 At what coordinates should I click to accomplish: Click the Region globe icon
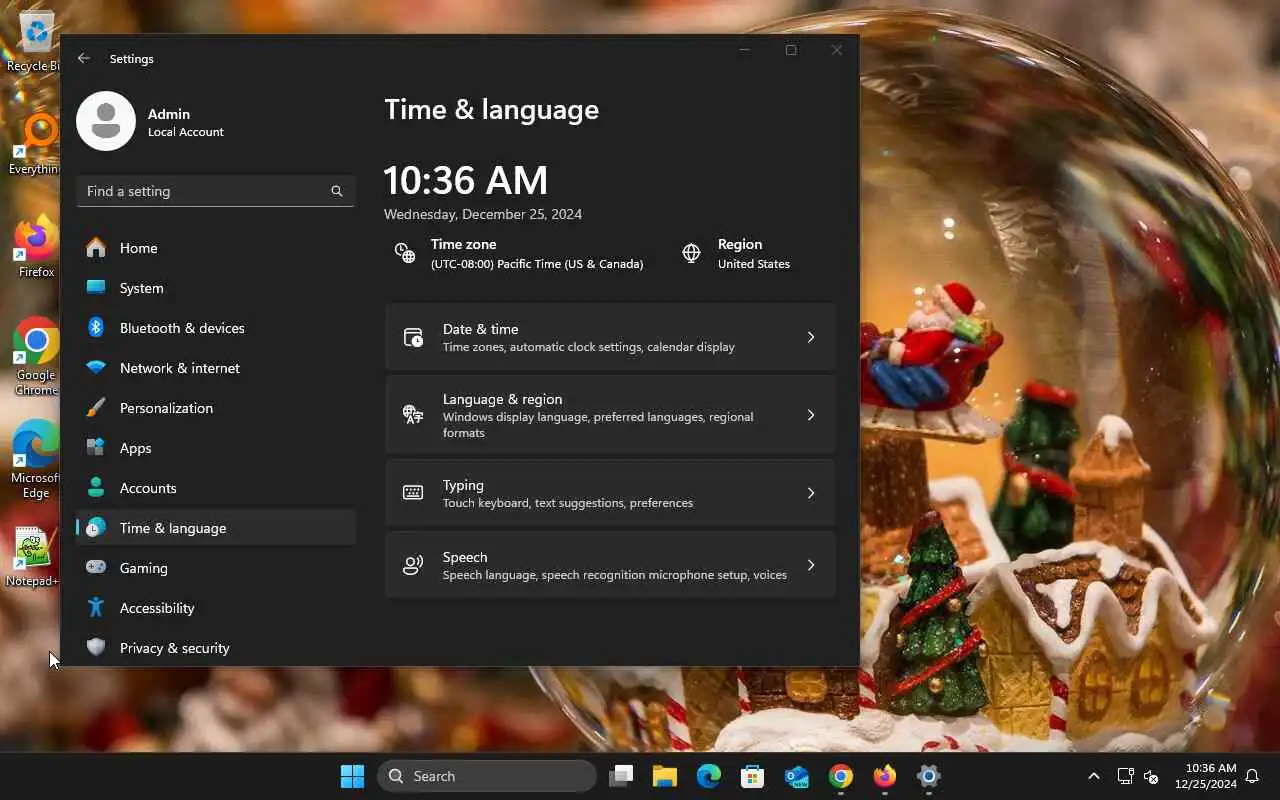pyautogui.click(x=691, y=253)
